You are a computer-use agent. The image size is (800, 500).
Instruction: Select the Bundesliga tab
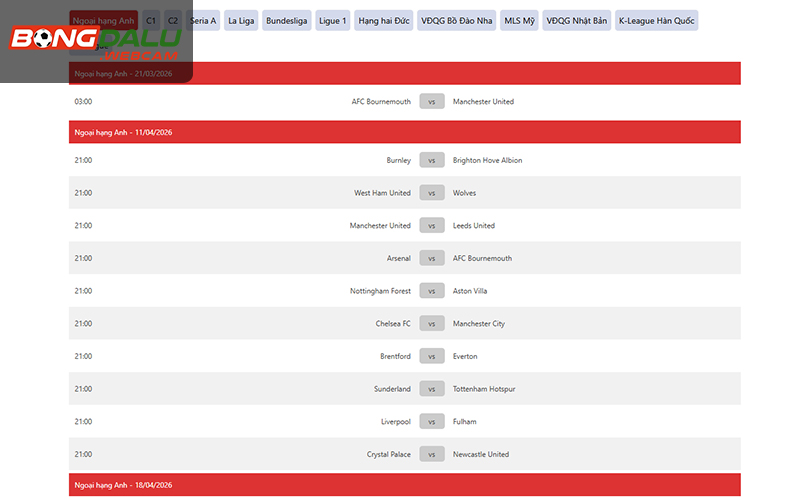286,20
